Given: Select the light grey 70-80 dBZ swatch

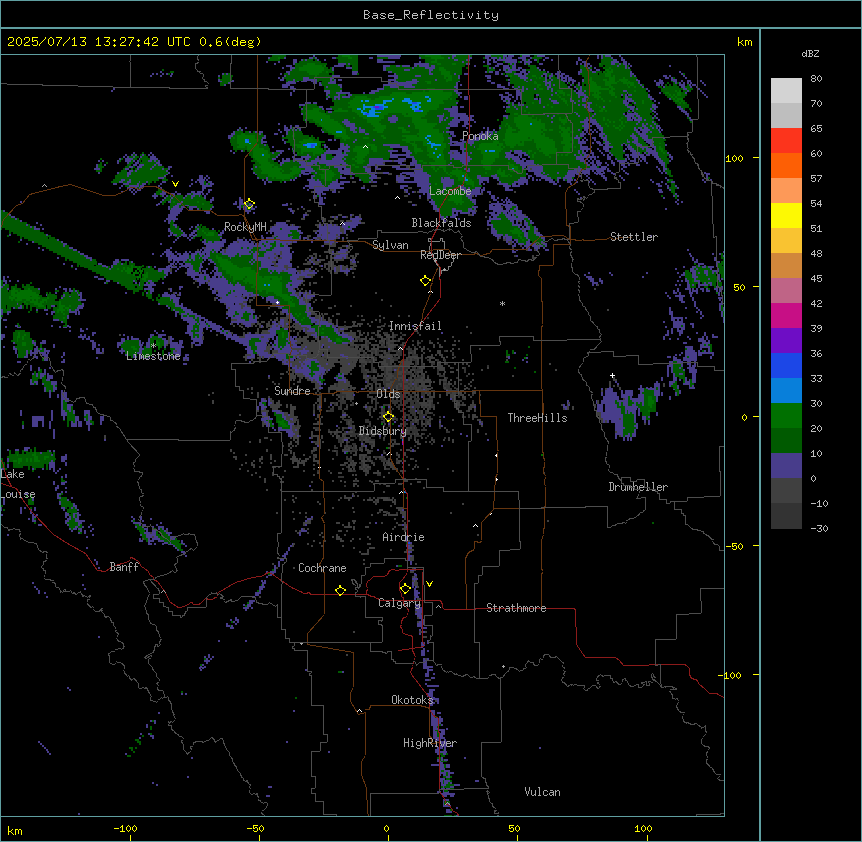Looking at the screenshot, I should 786,91.
